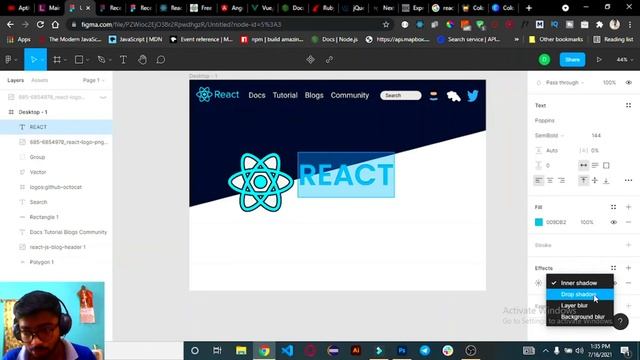Open type details three dots
This screenshot has height=360, width=640.
628,180
